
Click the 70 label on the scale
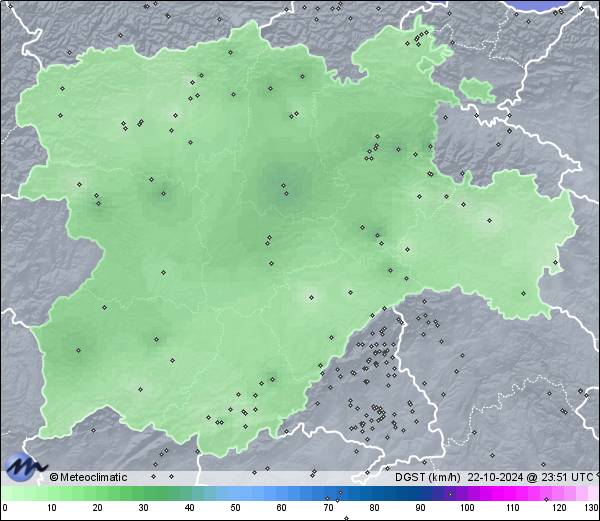[x=328, y=508]
